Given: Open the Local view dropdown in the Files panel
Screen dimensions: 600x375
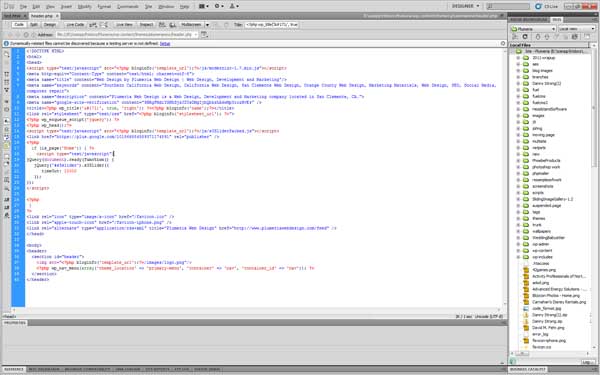Looking at the screenshot, I should 577,29.
